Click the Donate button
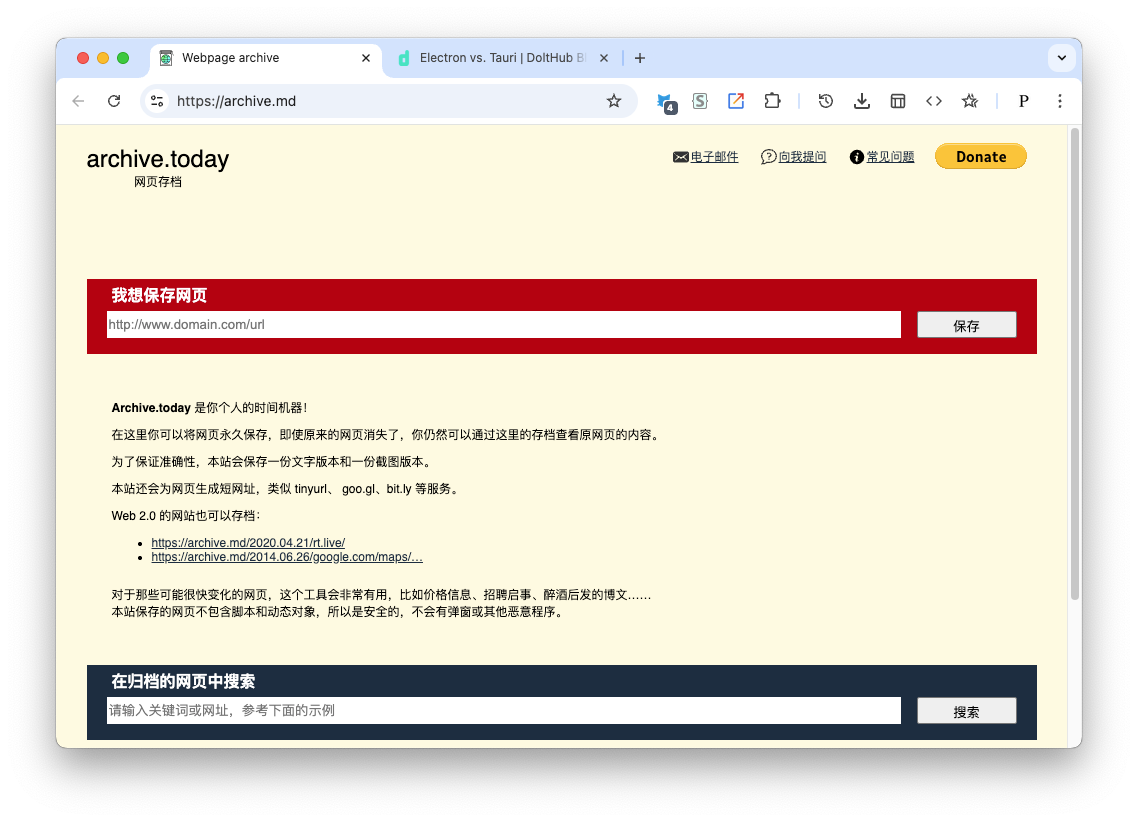The image size is (1138, 822). pos(980,156)
